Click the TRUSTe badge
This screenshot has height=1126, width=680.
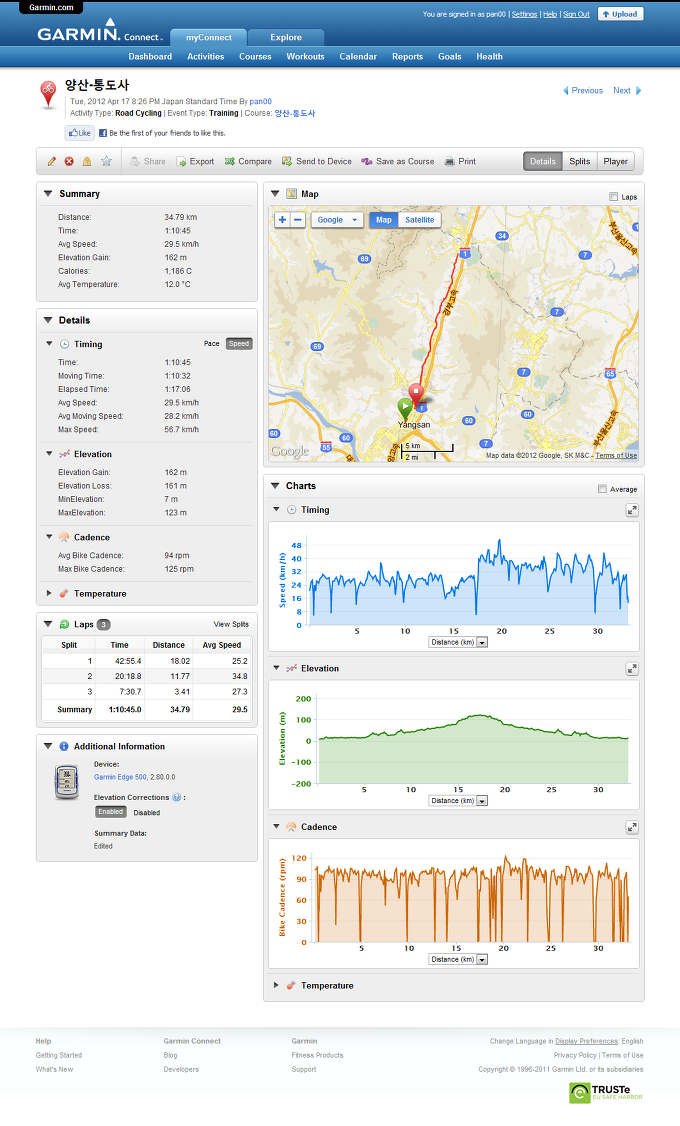click(606, 1092)
